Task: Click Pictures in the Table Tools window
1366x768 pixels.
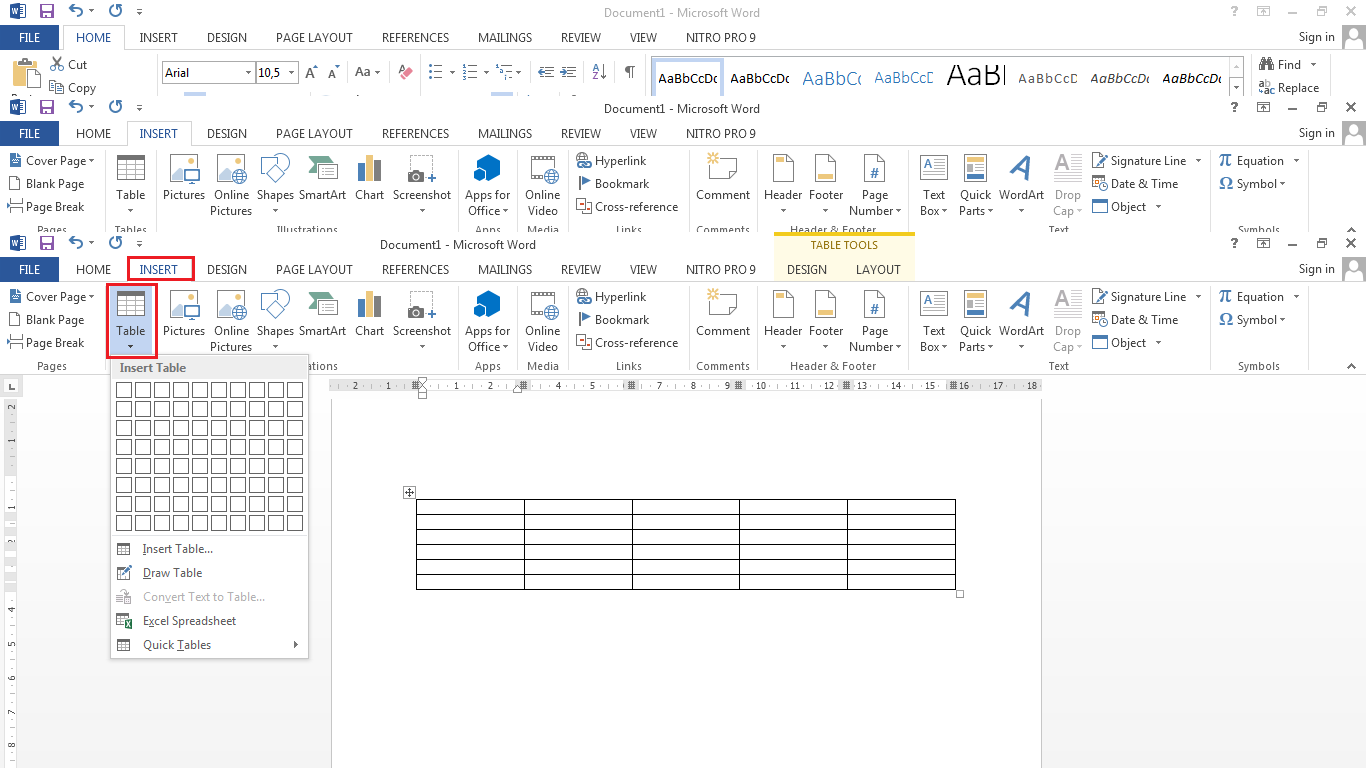Action: (184, 316)
